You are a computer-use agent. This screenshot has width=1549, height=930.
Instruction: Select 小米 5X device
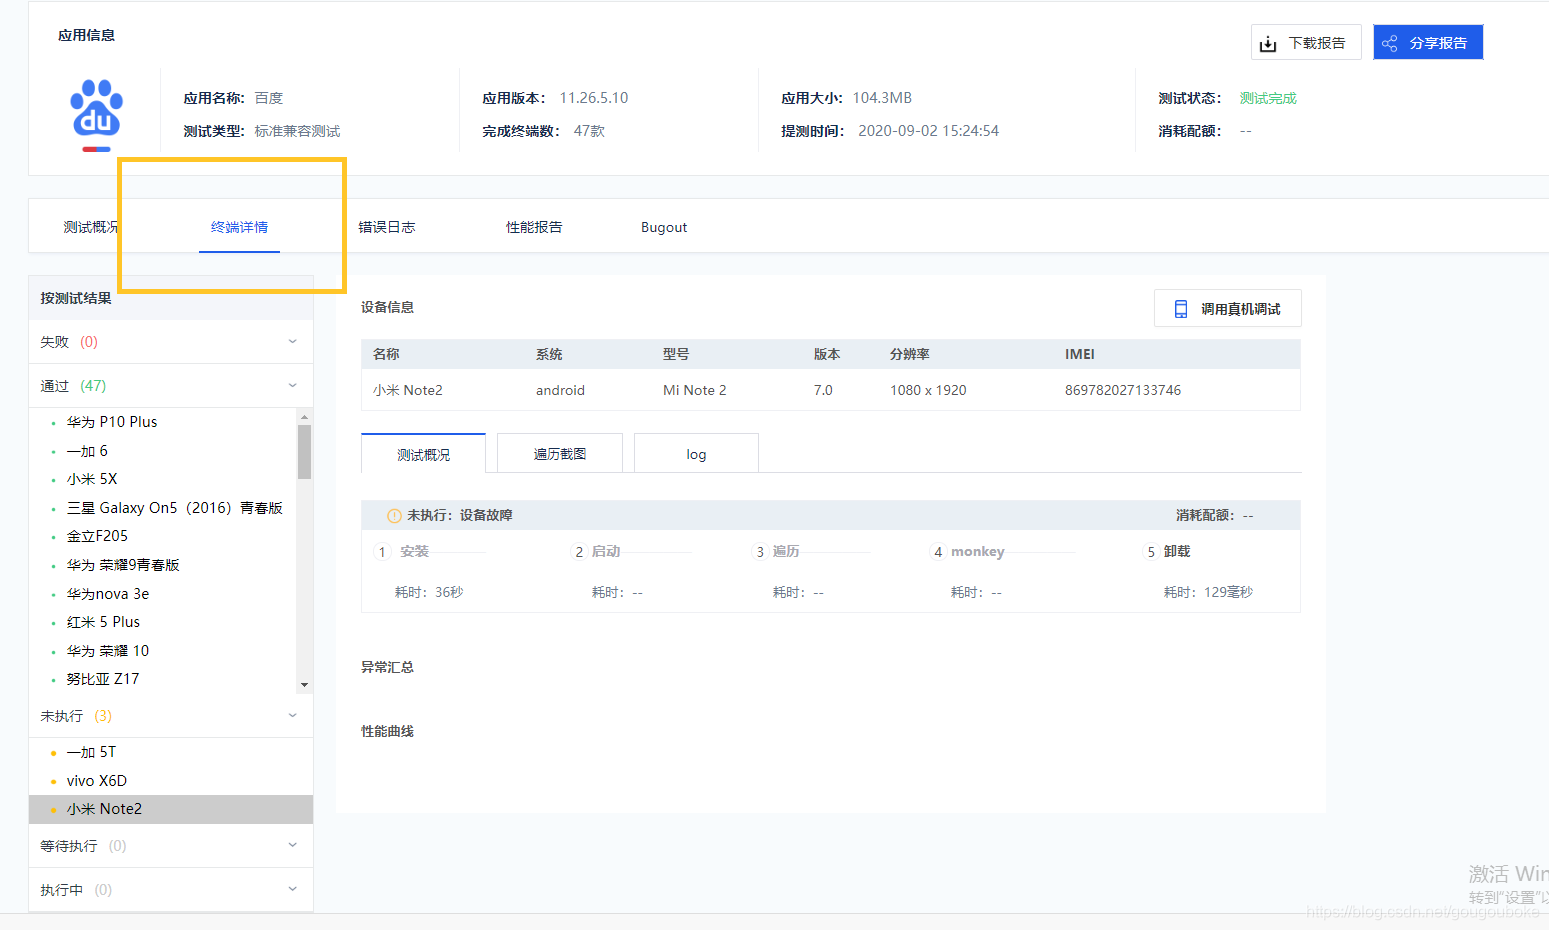click(92, 479)
